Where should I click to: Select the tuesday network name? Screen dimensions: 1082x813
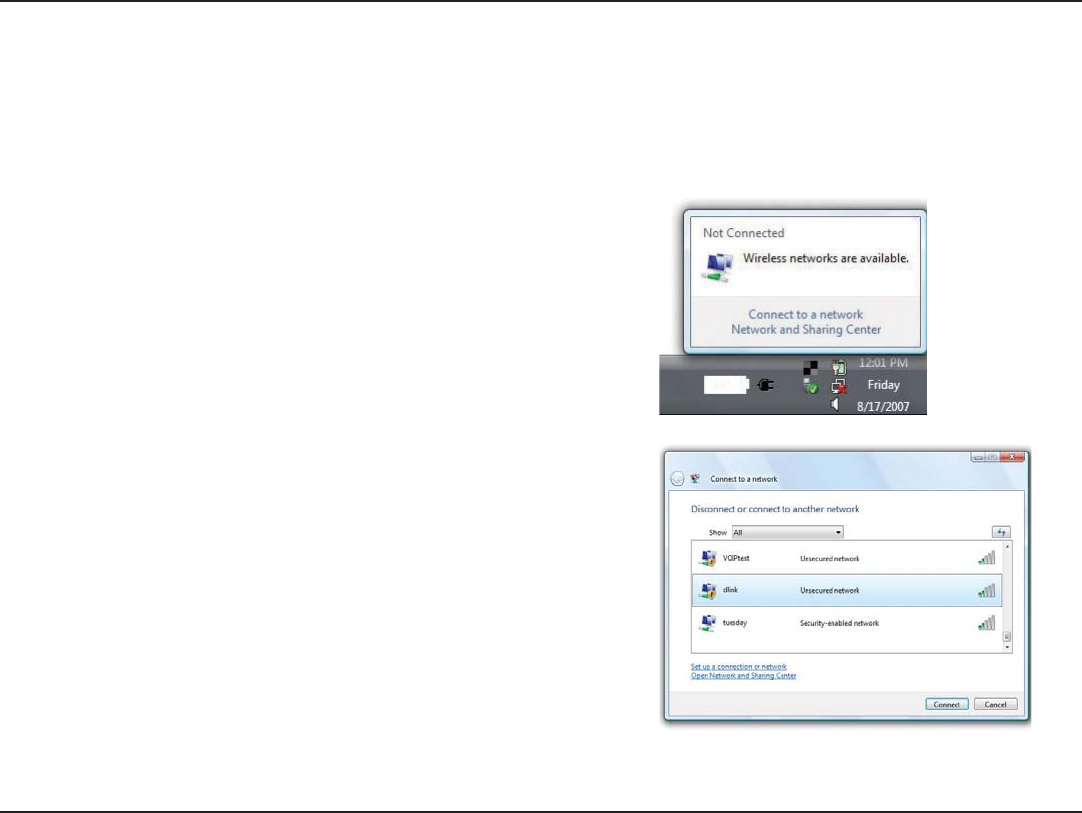734,623
